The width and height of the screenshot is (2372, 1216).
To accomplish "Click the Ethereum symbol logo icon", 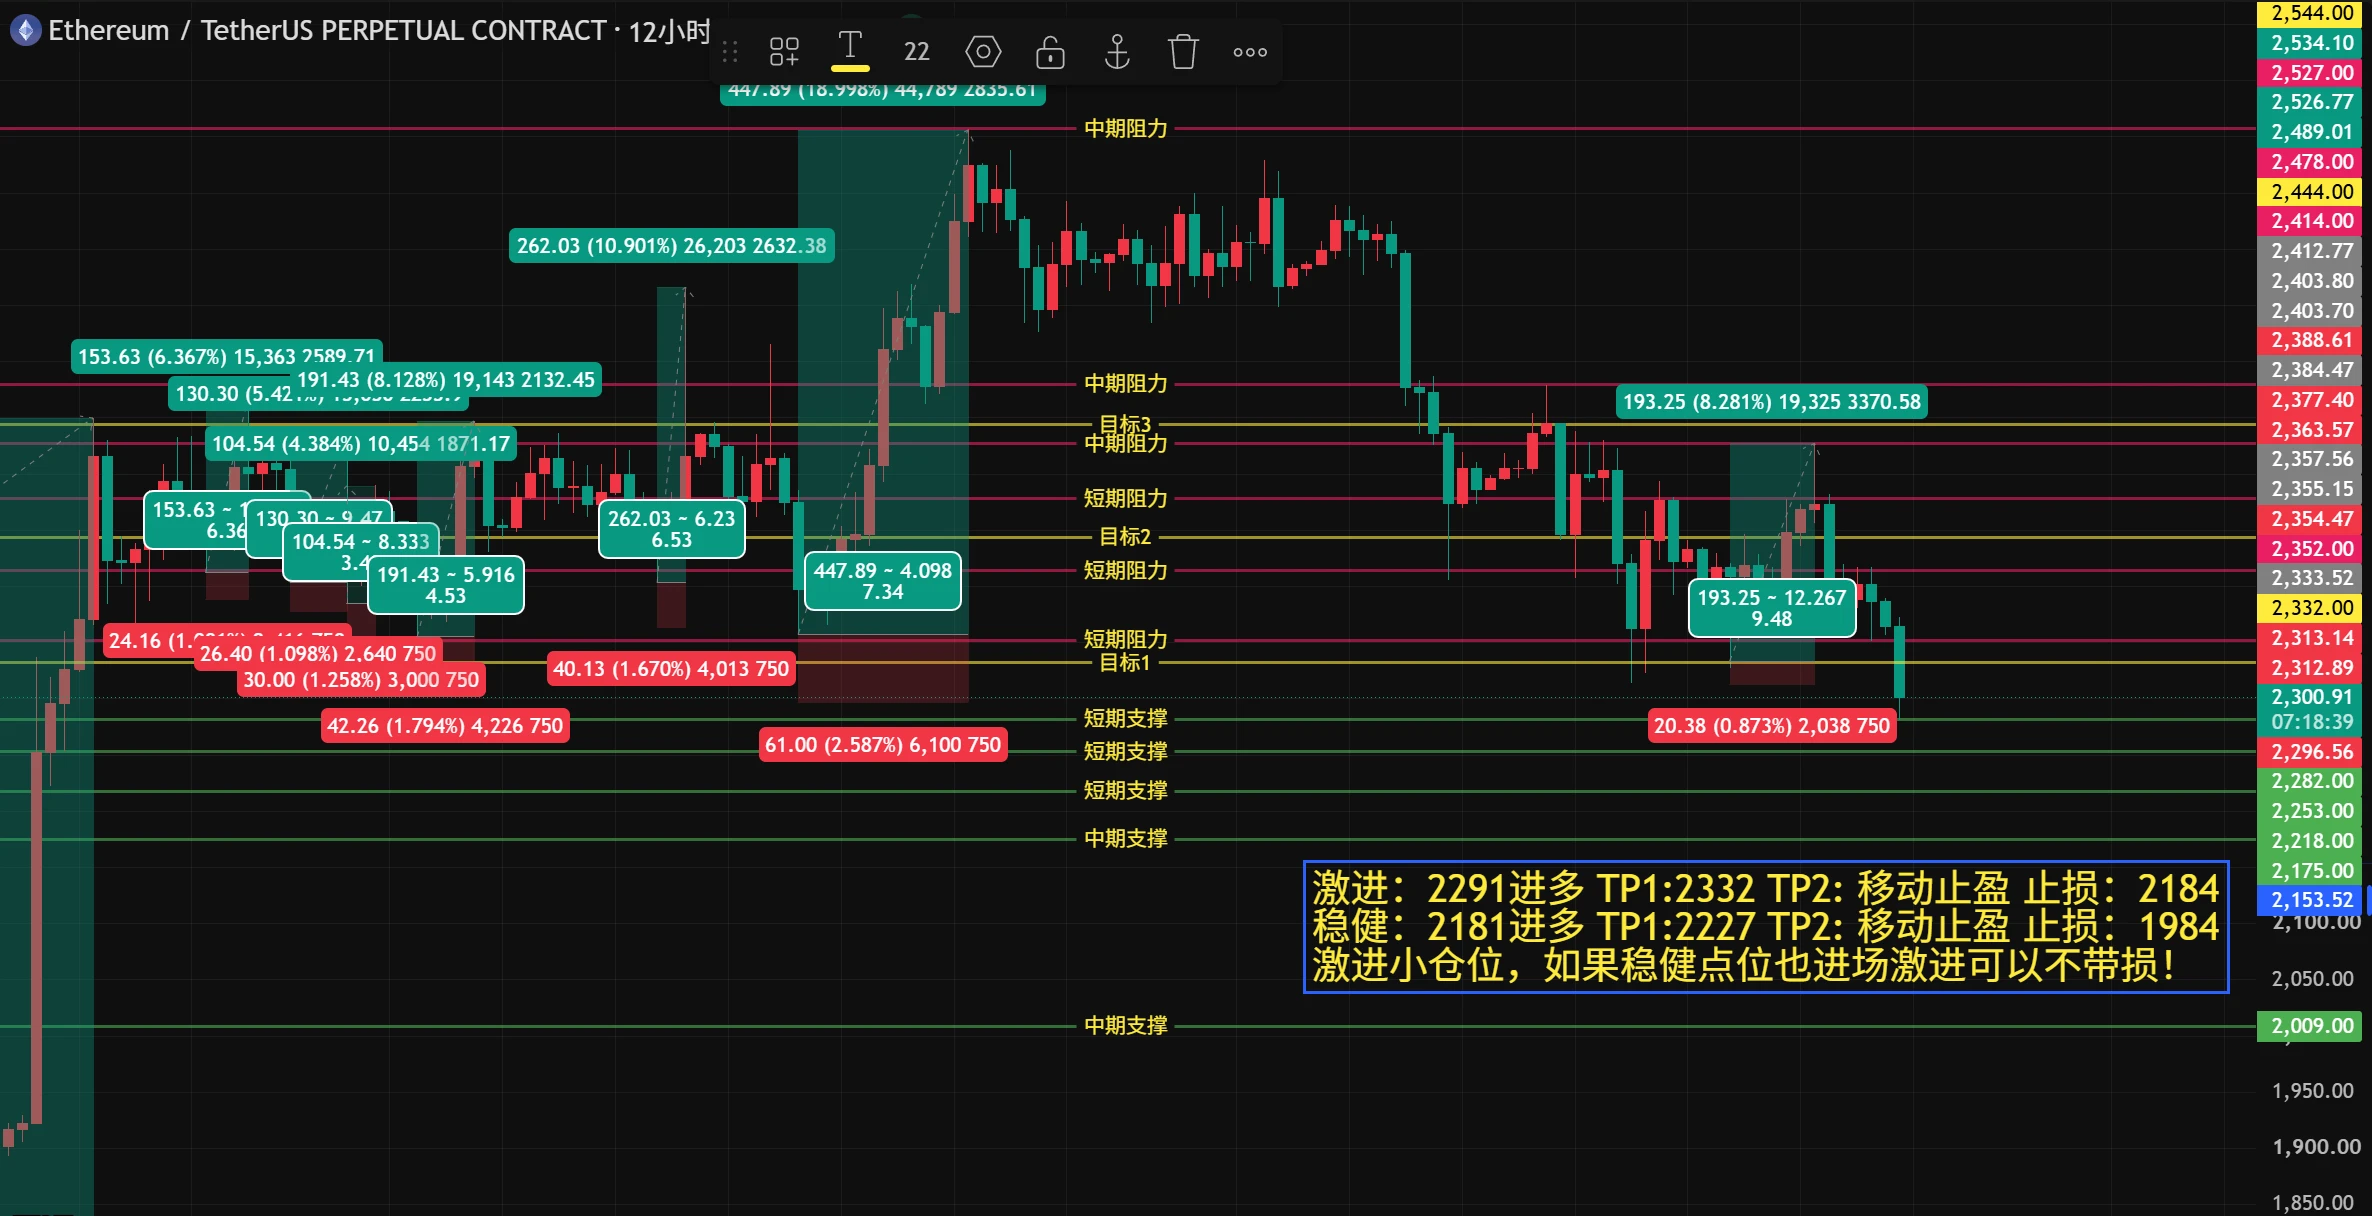I will click(25, 30).
